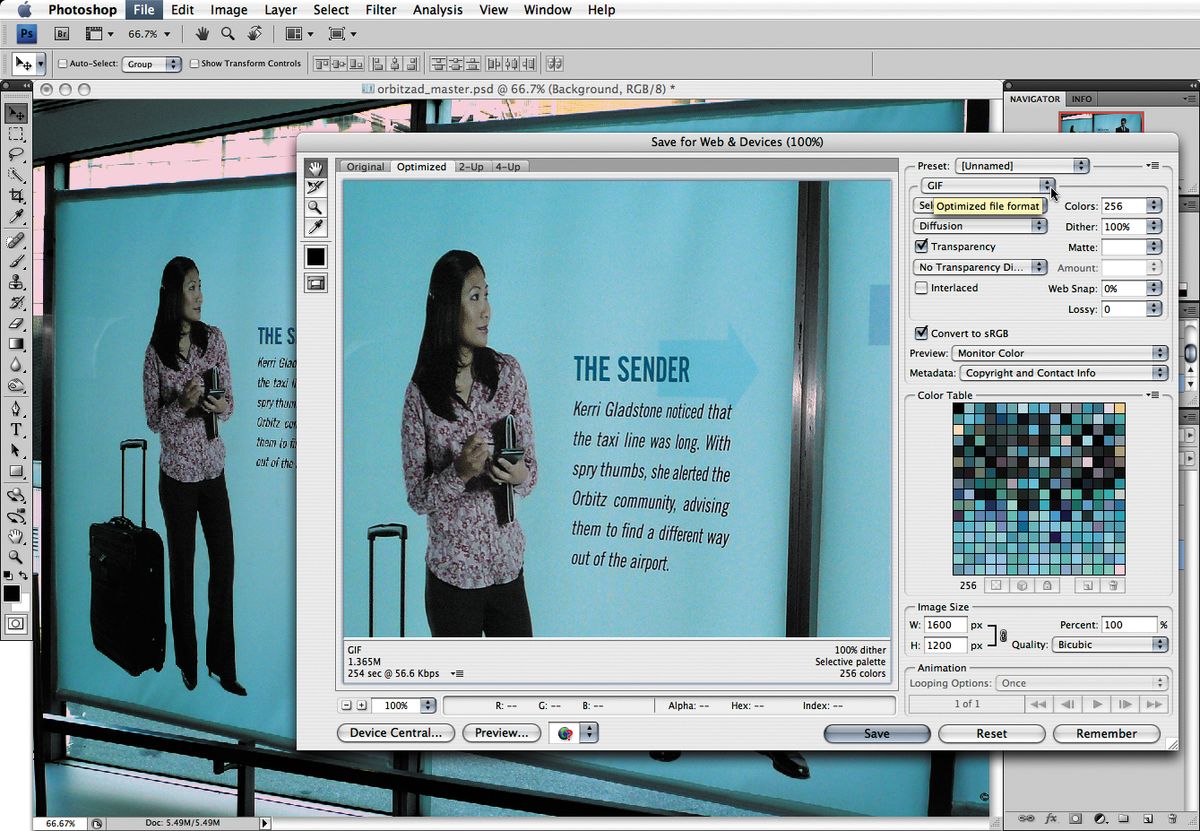This screenshot has height=831, width=1200.
Task: Open the GIF file format dropdown
Action: (987, 186)
